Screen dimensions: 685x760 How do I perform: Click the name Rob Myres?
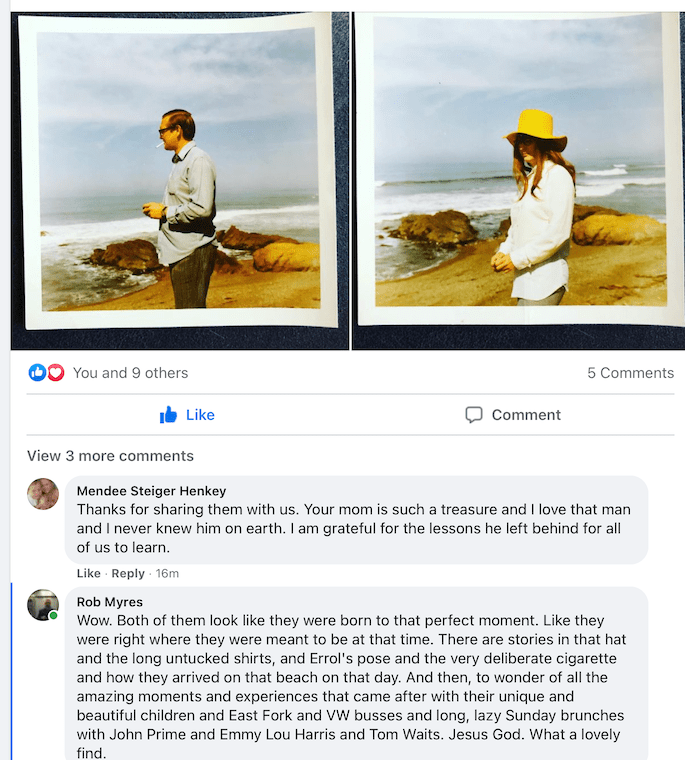(x=110, y=602)
